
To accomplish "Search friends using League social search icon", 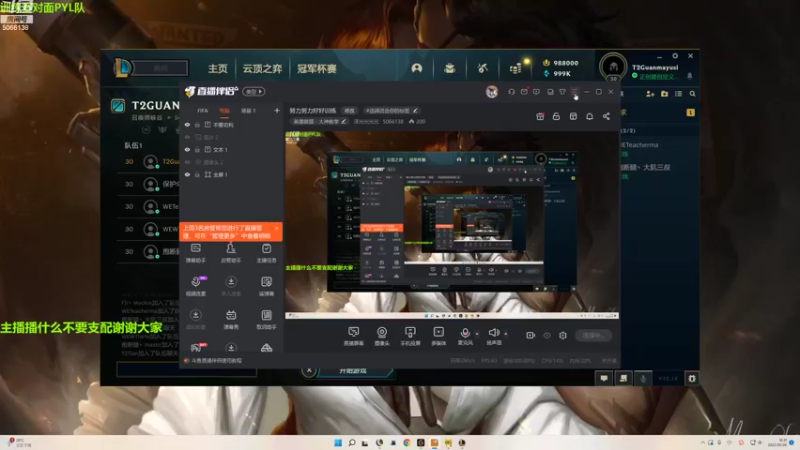I will pos(692,94).
